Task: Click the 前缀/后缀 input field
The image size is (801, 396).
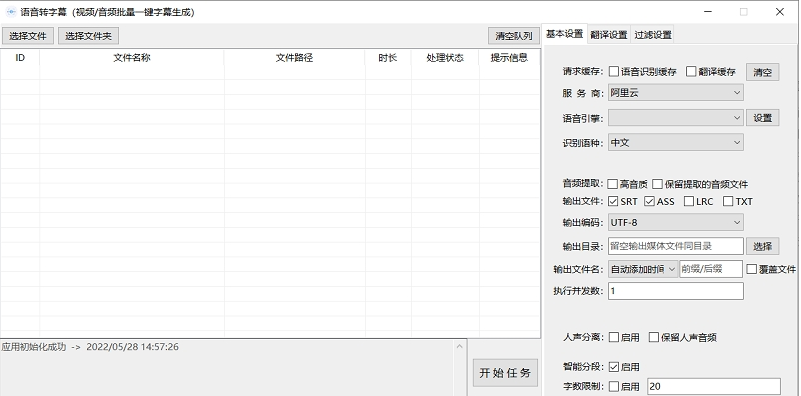Action: 711,269
